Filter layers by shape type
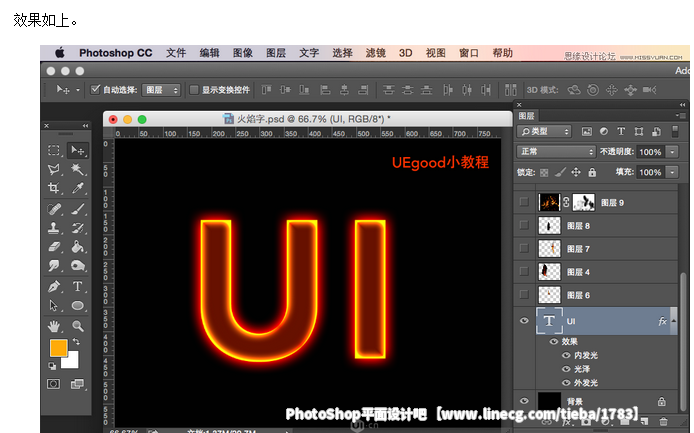The width and height of the screenshot is (694, 433). click(639, 131)
